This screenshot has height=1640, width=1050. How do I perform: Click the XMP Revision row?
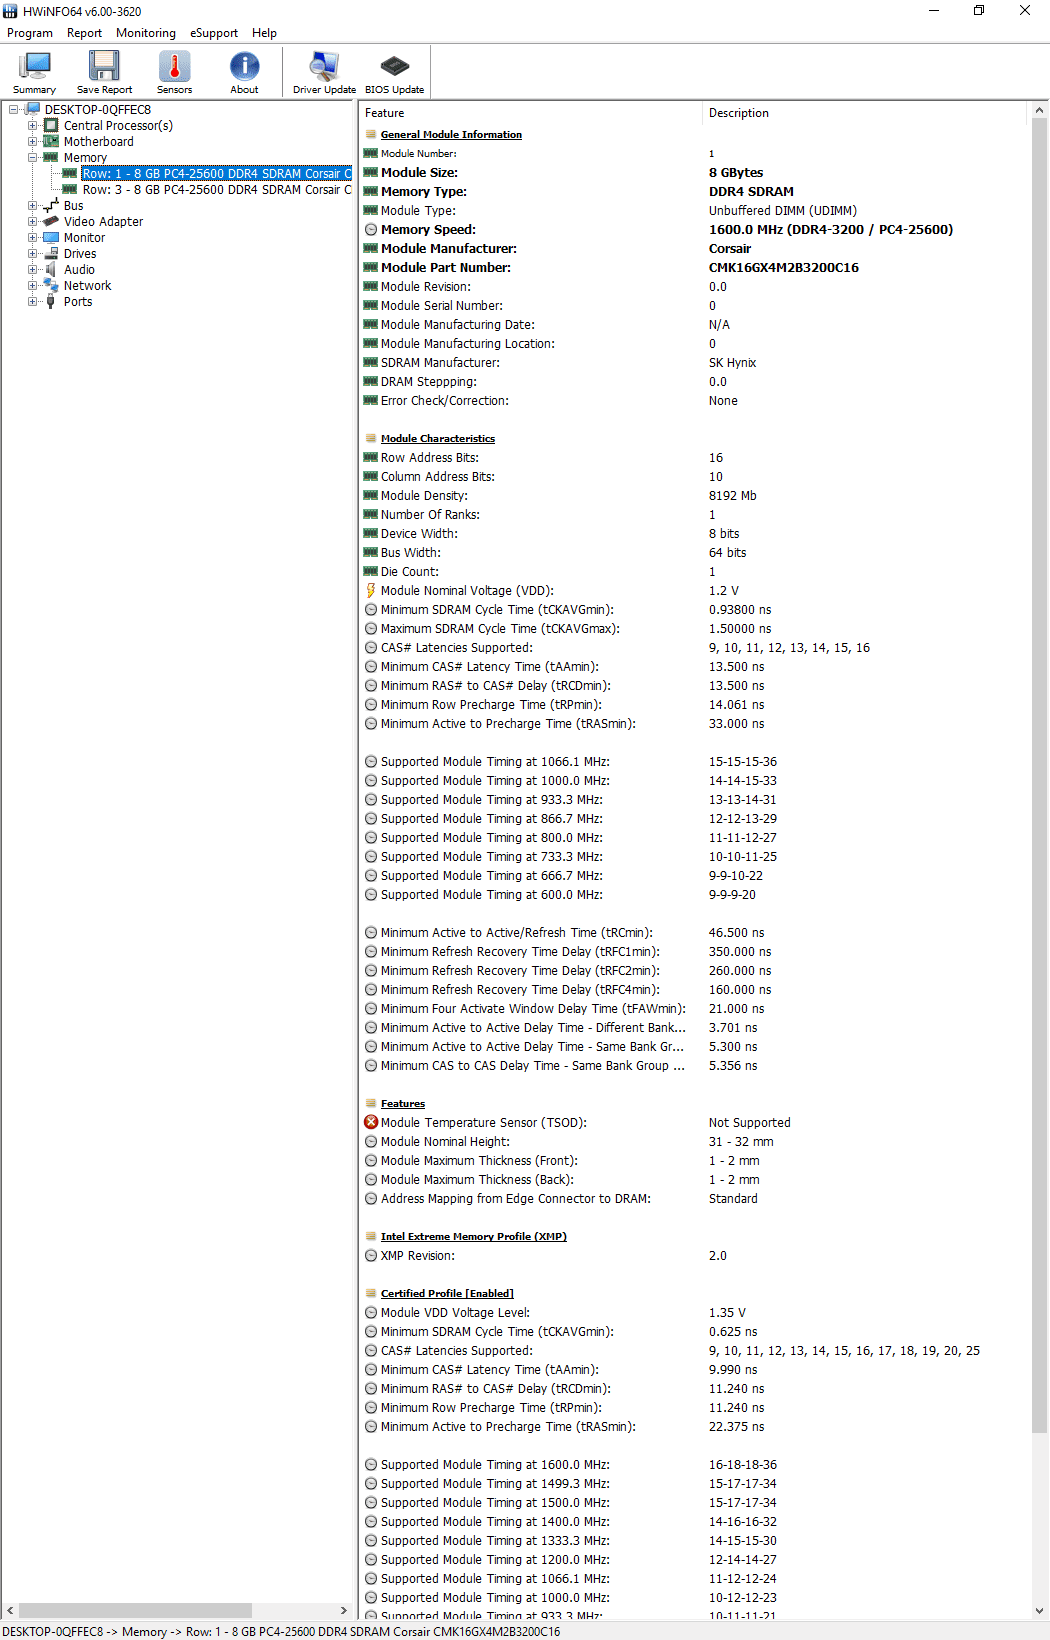[x=695, y=1256]
